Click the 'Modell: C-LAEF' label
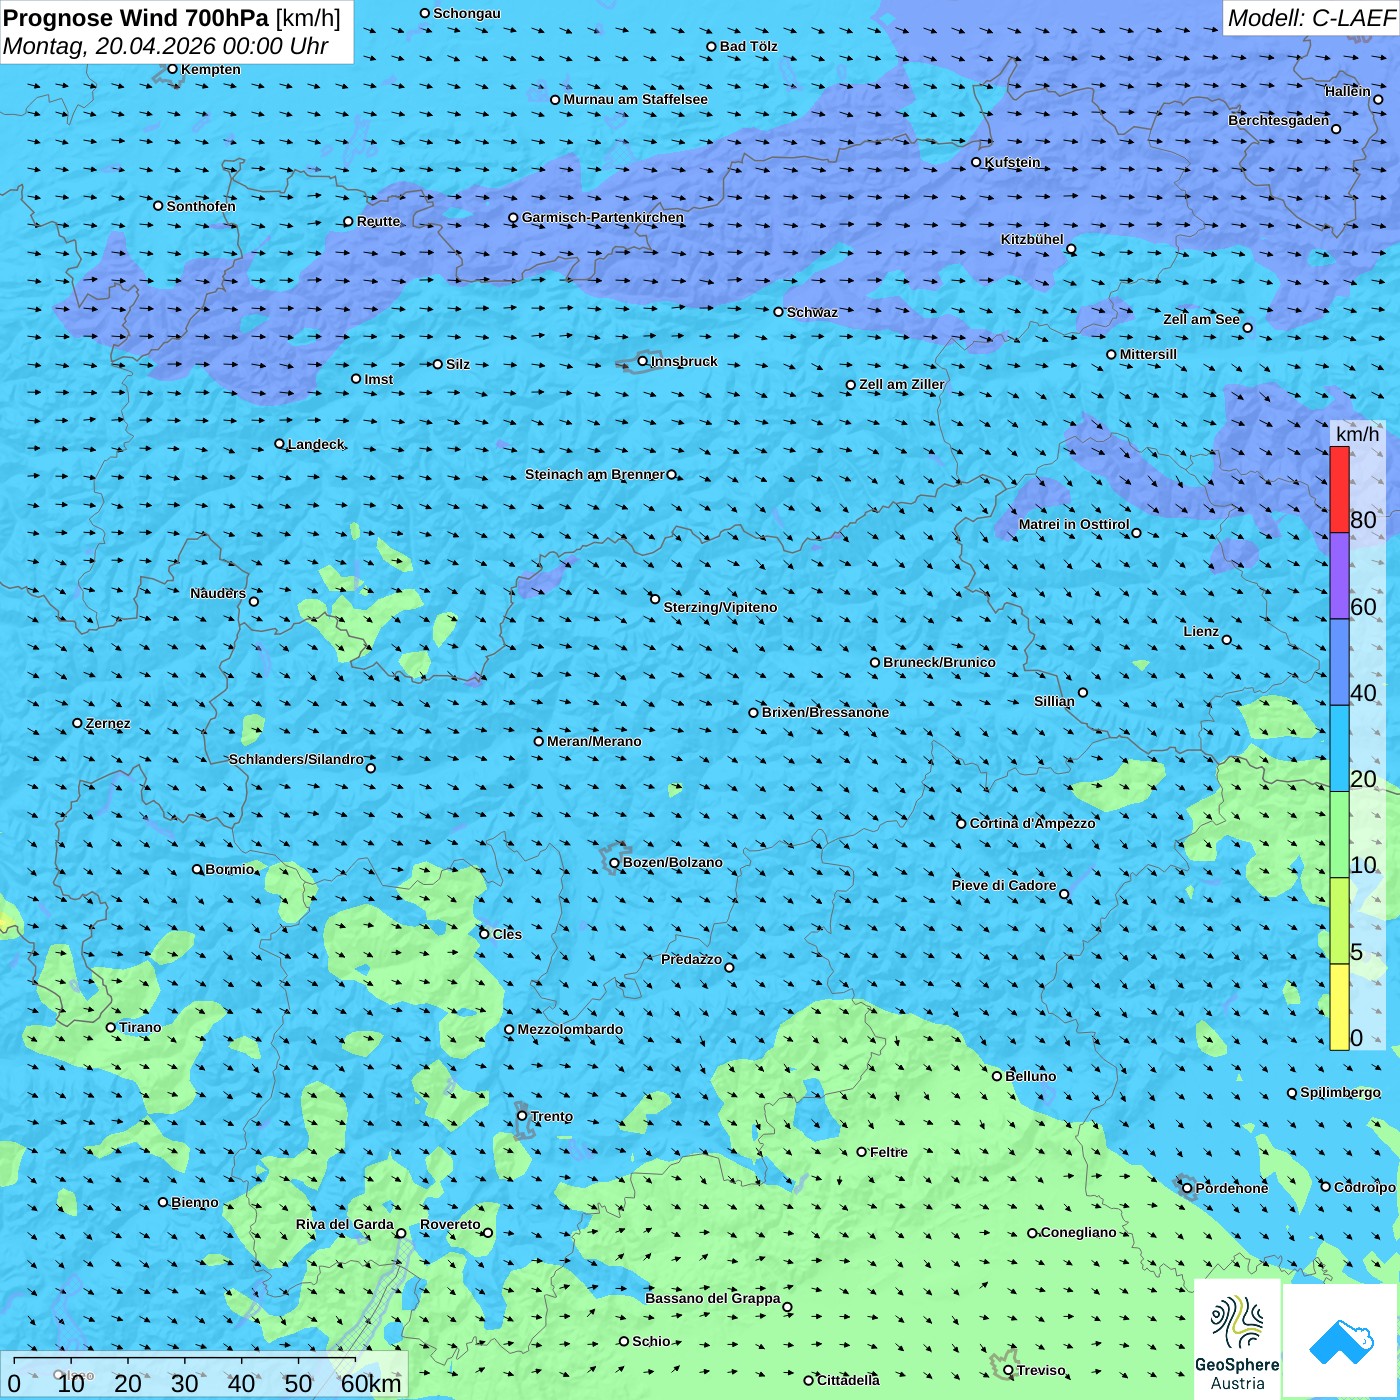This screenshot has height=1400, width=1400. pyautogui.click(x=1311, y=18)
